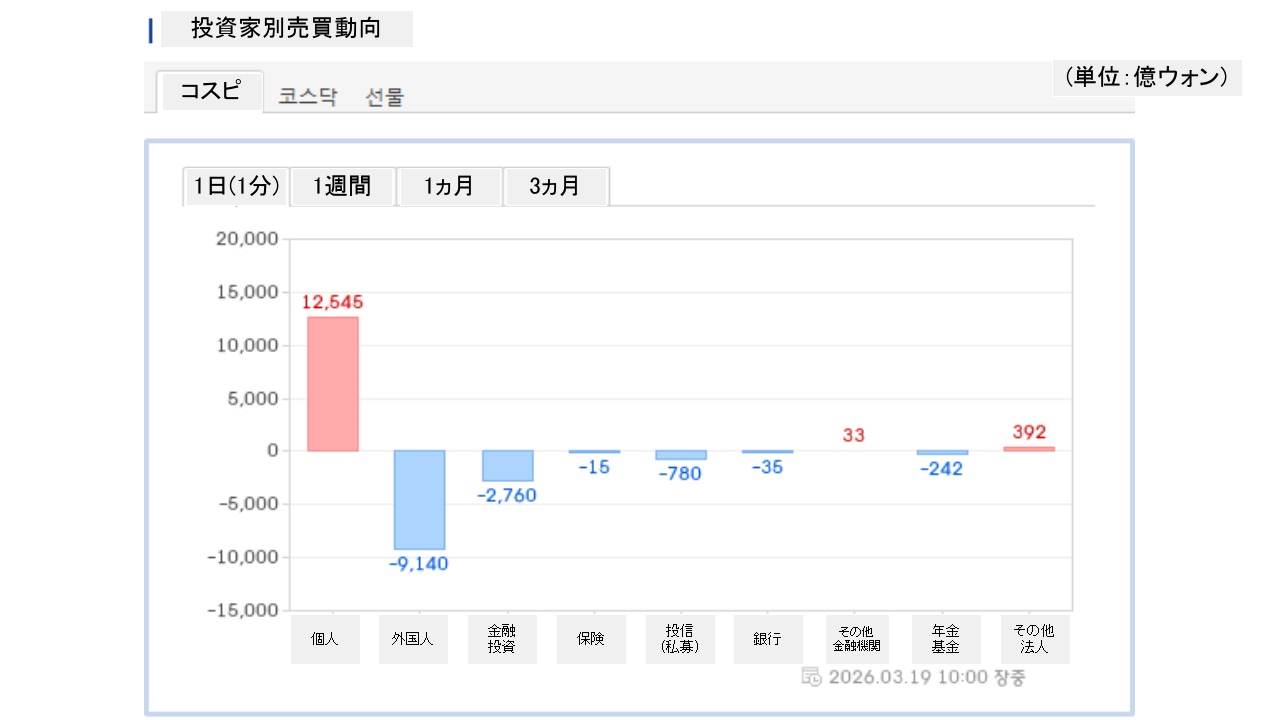Image resolution: width=1280 pixels, height=720 pixels.
Task: Switch chart to 1週間 period
Action: (342, 186)
